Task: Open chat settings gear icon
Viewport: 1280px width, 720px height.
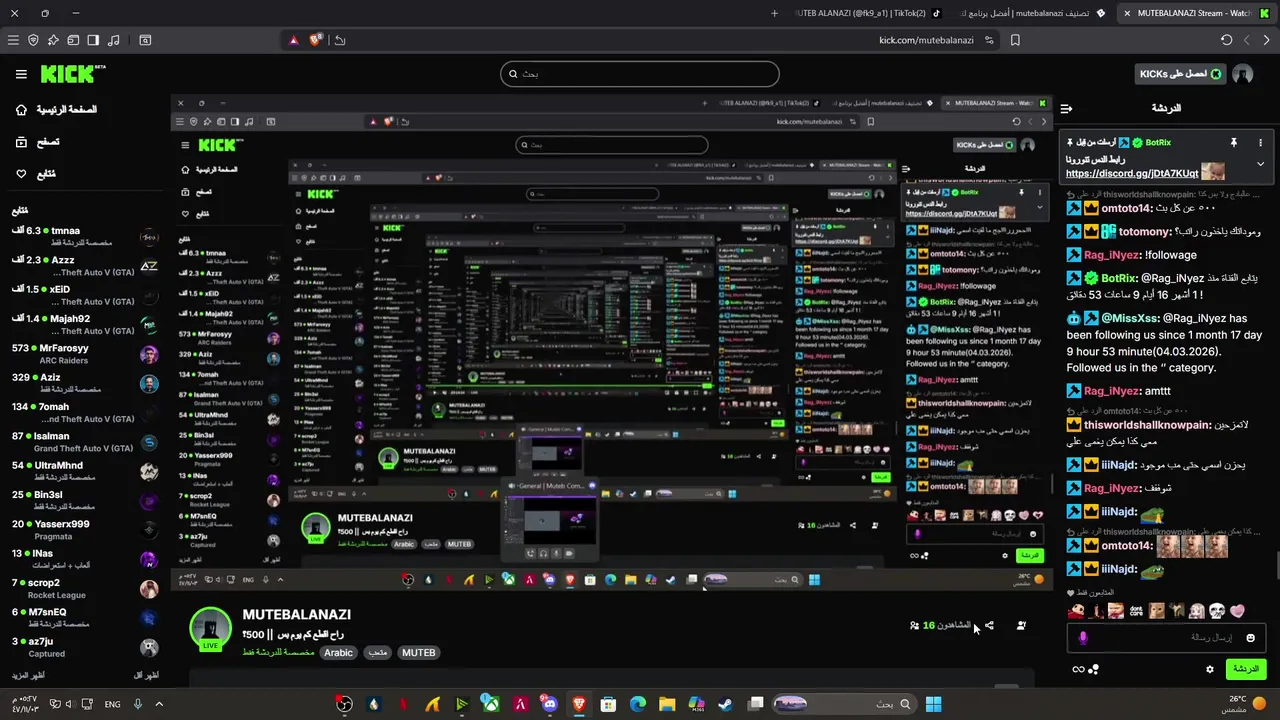Action: pos(1209,669)
